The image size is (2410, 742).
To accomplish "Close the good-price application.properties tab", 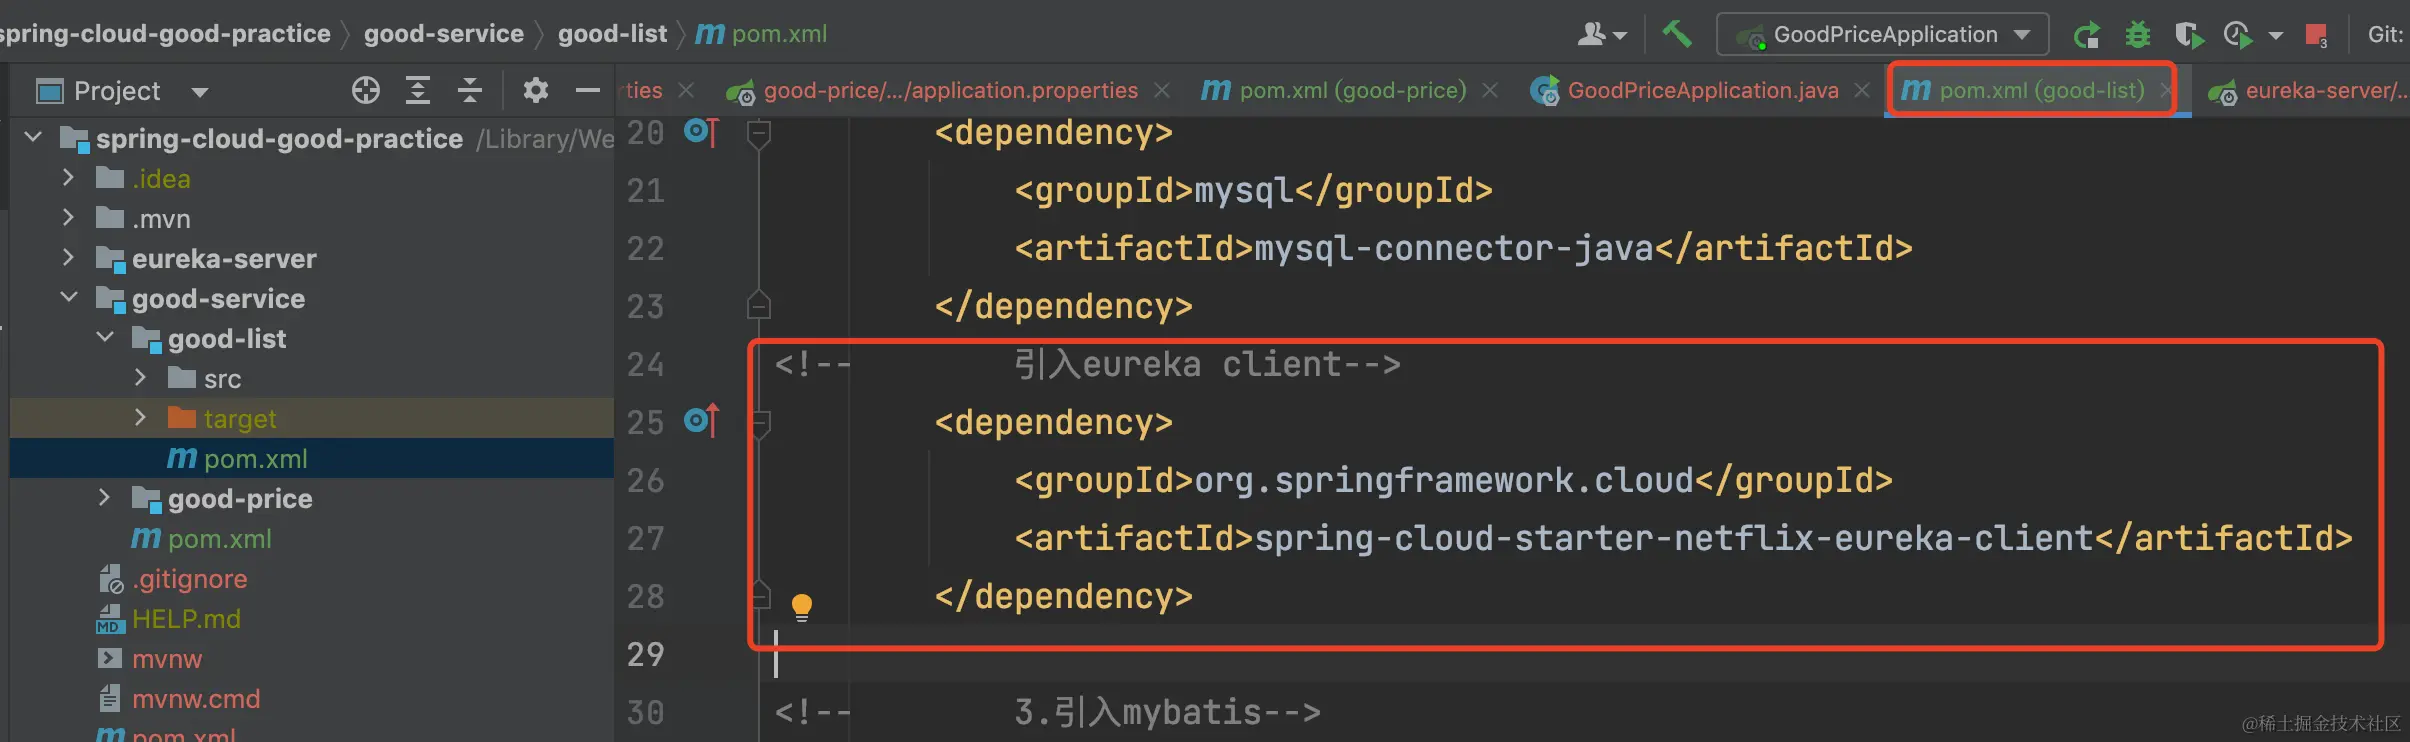I will coord(1162,91).
